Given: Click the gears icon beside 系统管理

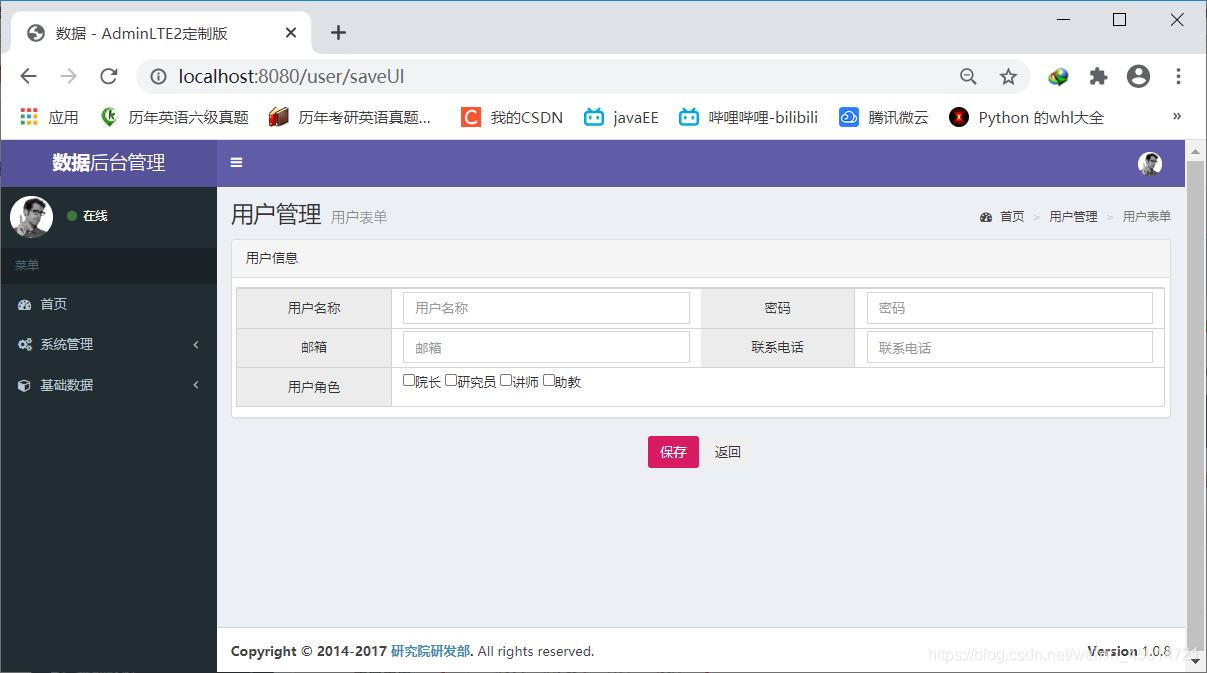Looking at the screenshot, I should 25,345.
